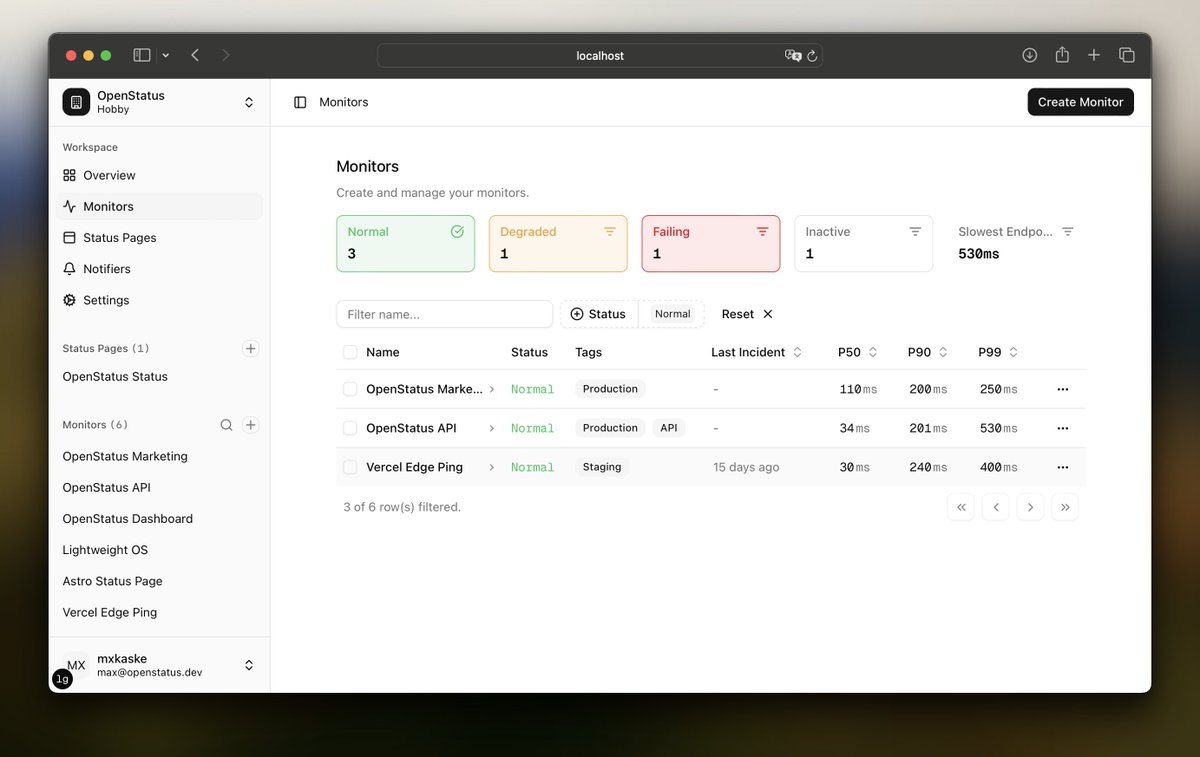Click the Normal filter chip
Screen dimensions: 1200x757
[672, 314]
